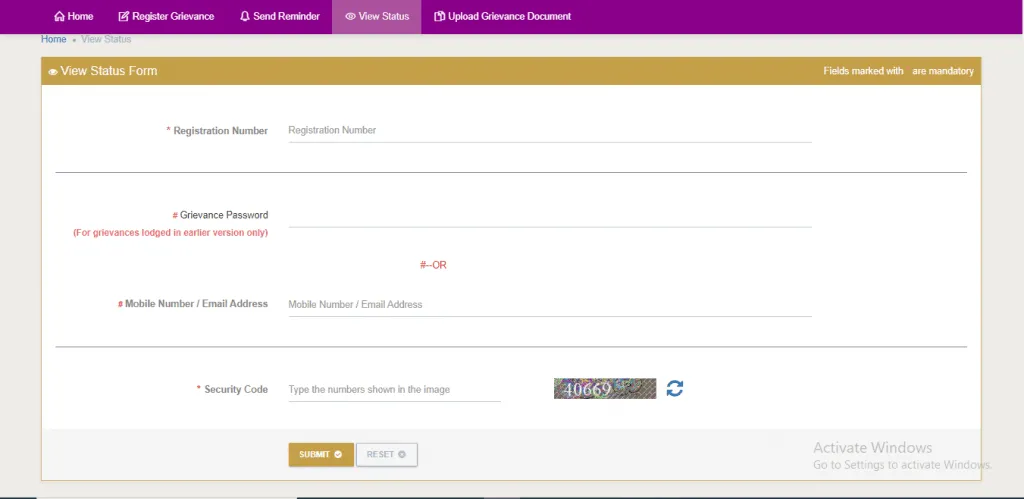Screen dimensions: 1024x499
Task: Go to the Upload Grievance Document page
Action: coord(510,17)
